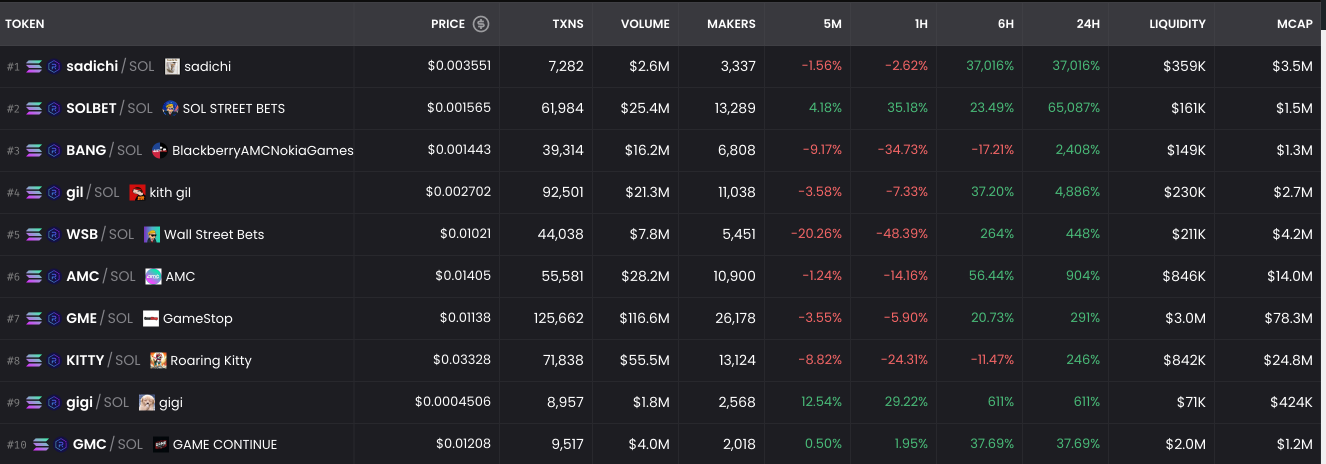Click the Raydium DEX icon in gil row

[54, 192]
